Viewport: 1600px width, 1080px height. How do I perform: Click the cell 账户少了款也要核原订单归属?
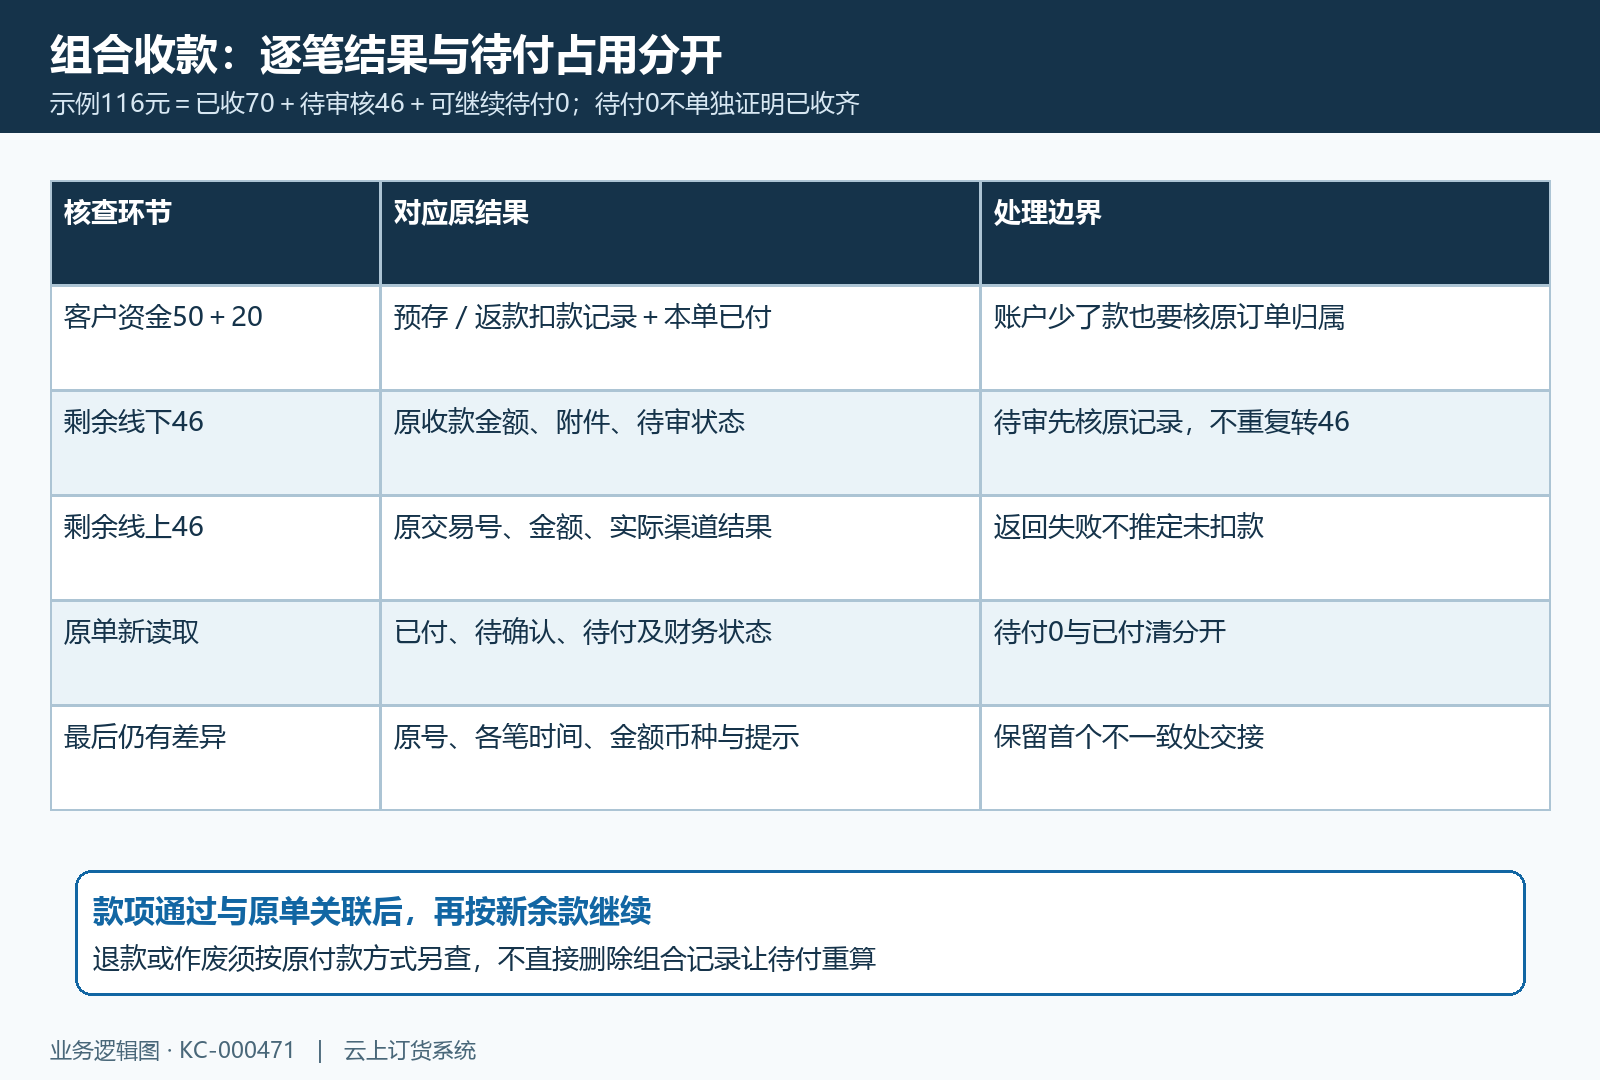tap(1265, 338)
